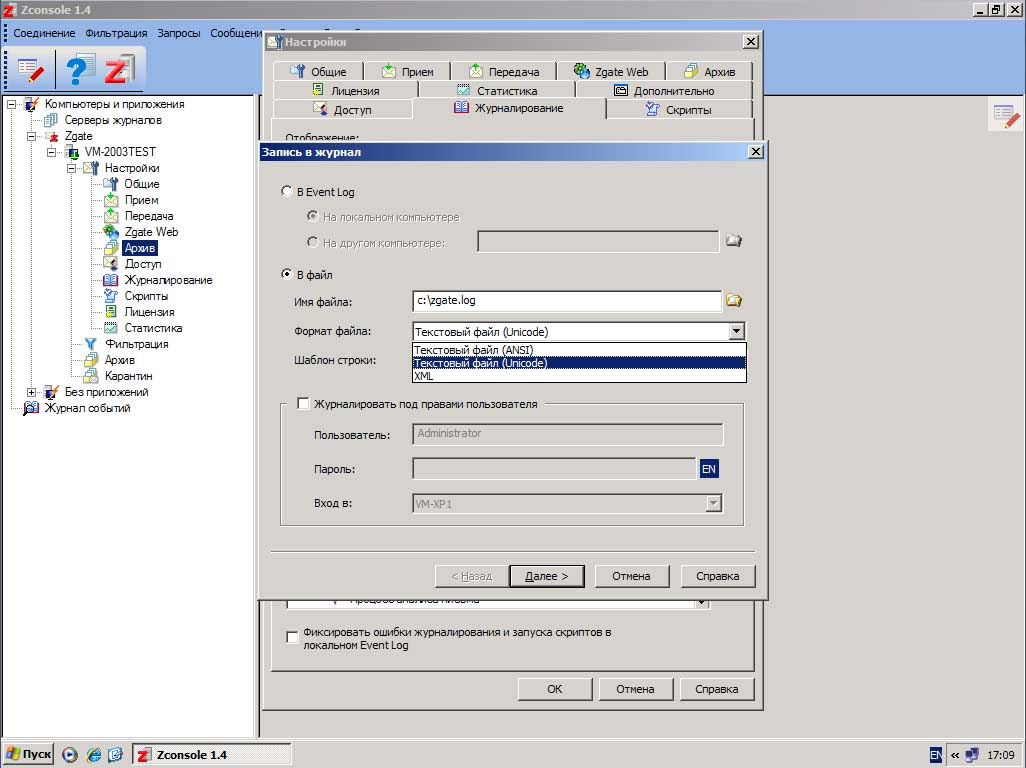Click OK in the Настройки window
This screenshot has height=768, width=1026.
click(555, 689)
